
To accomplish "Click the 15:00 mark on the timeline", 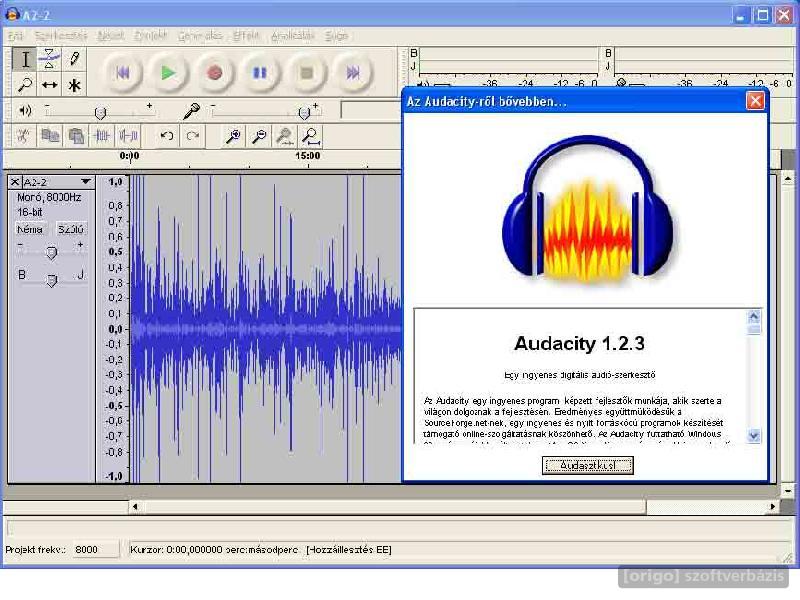I will [308, 156].
